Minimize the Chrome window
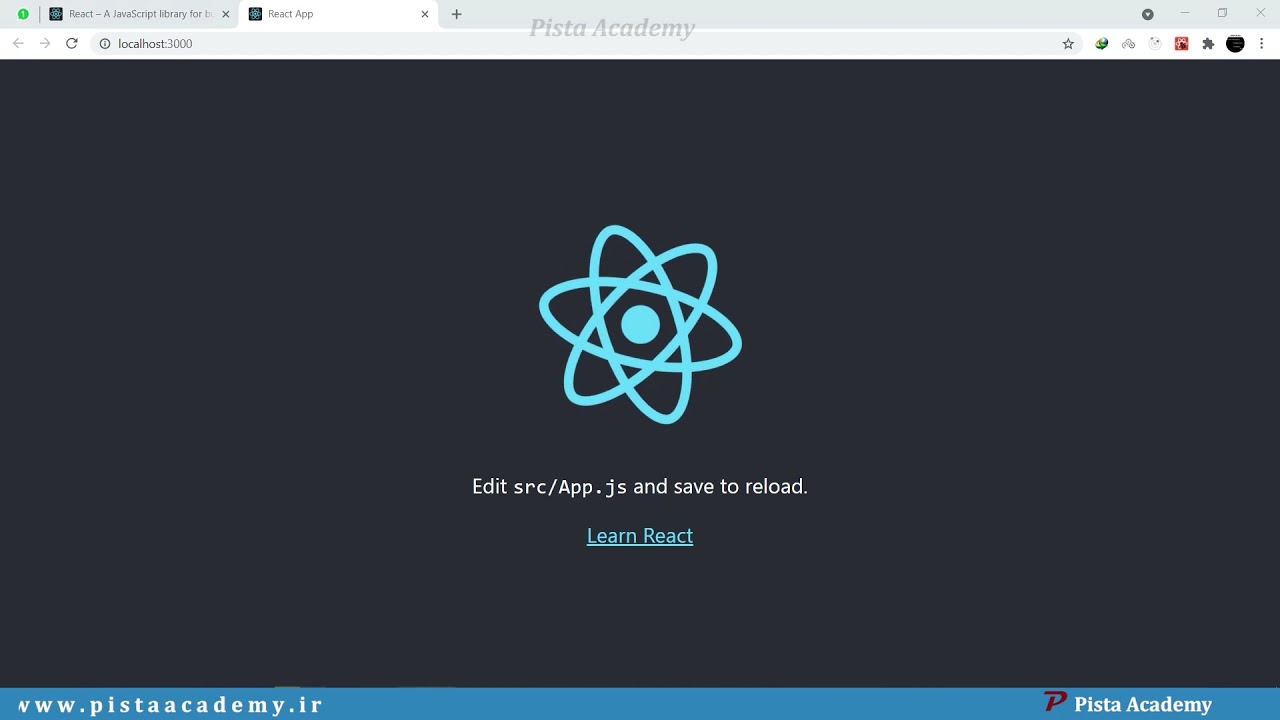1280x720 pixels. [1185, 13]
